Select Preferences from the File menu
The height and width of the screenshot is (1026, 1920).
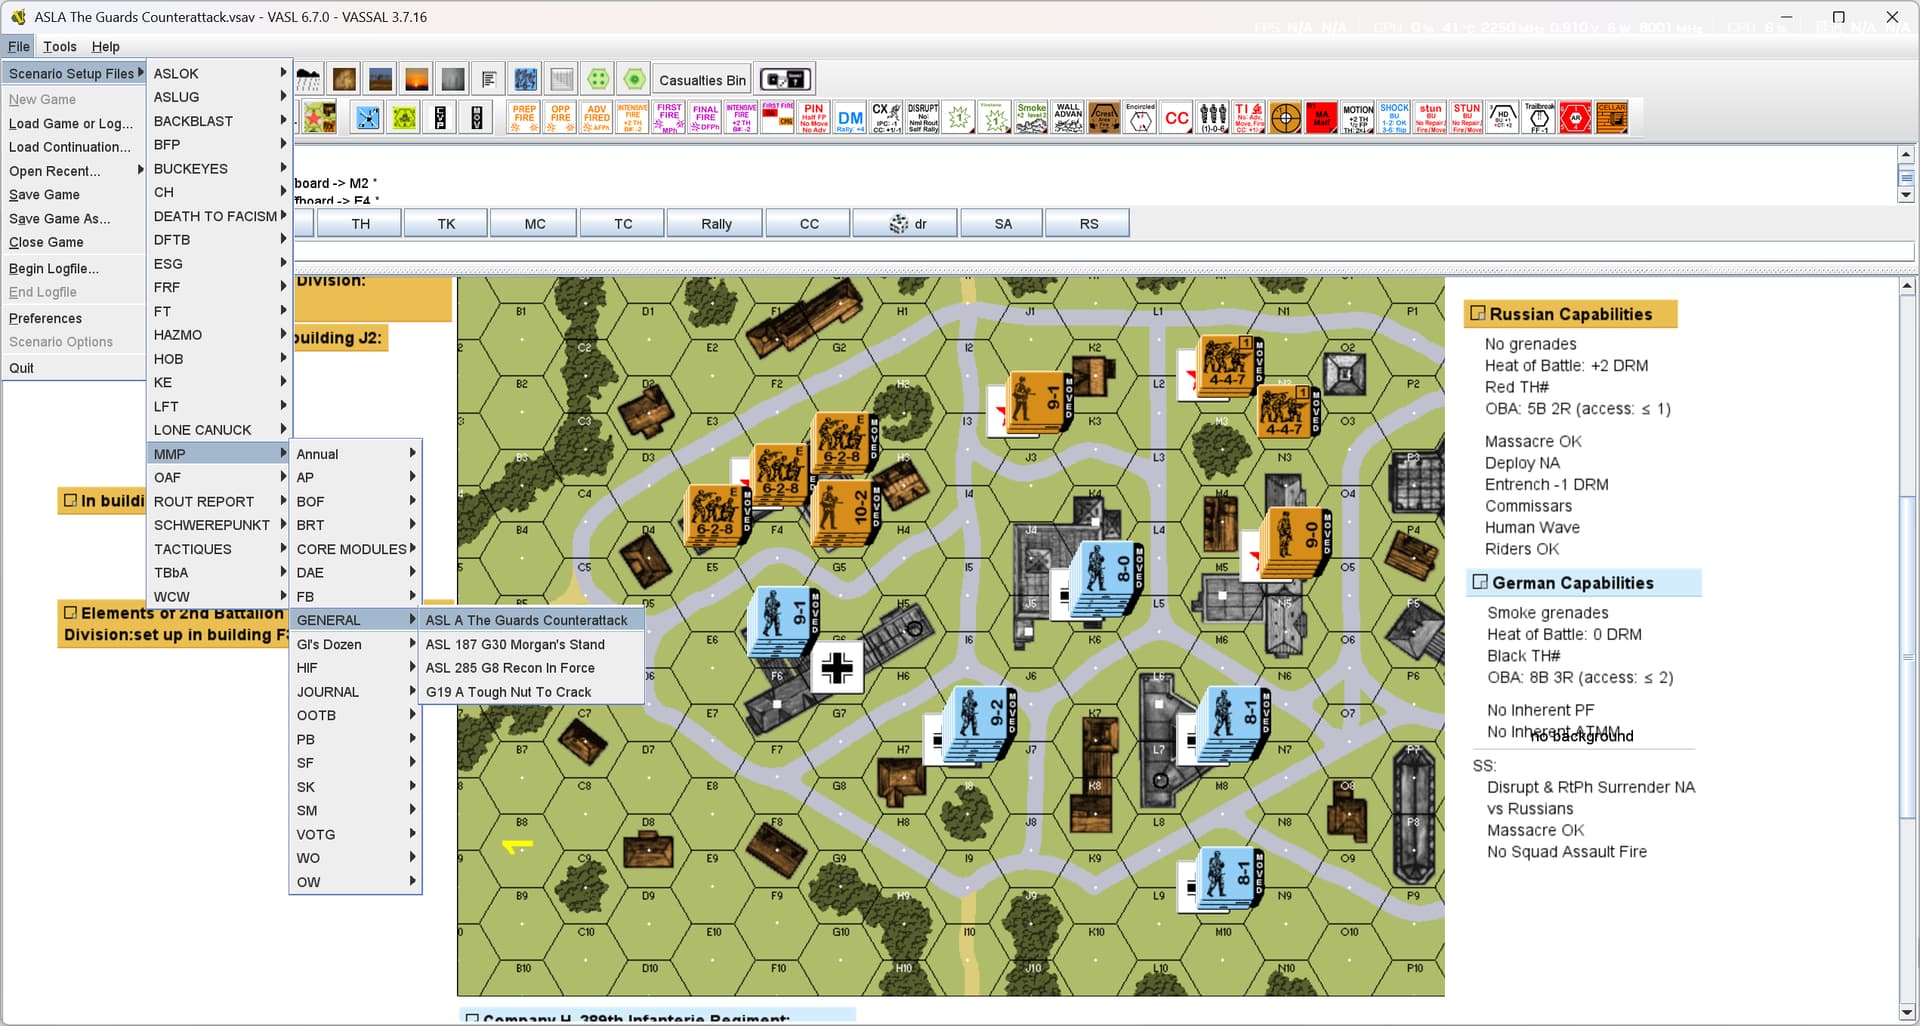tap(46, 318)
